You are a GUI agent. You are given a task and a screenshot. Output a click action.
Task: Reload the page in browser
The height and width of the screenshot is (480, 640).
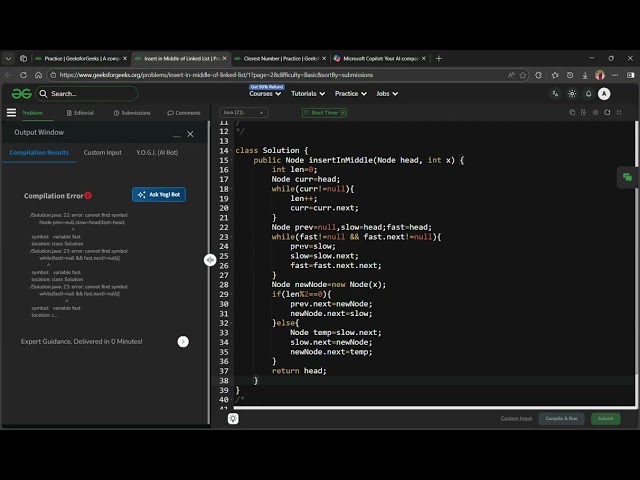(23, 75)
